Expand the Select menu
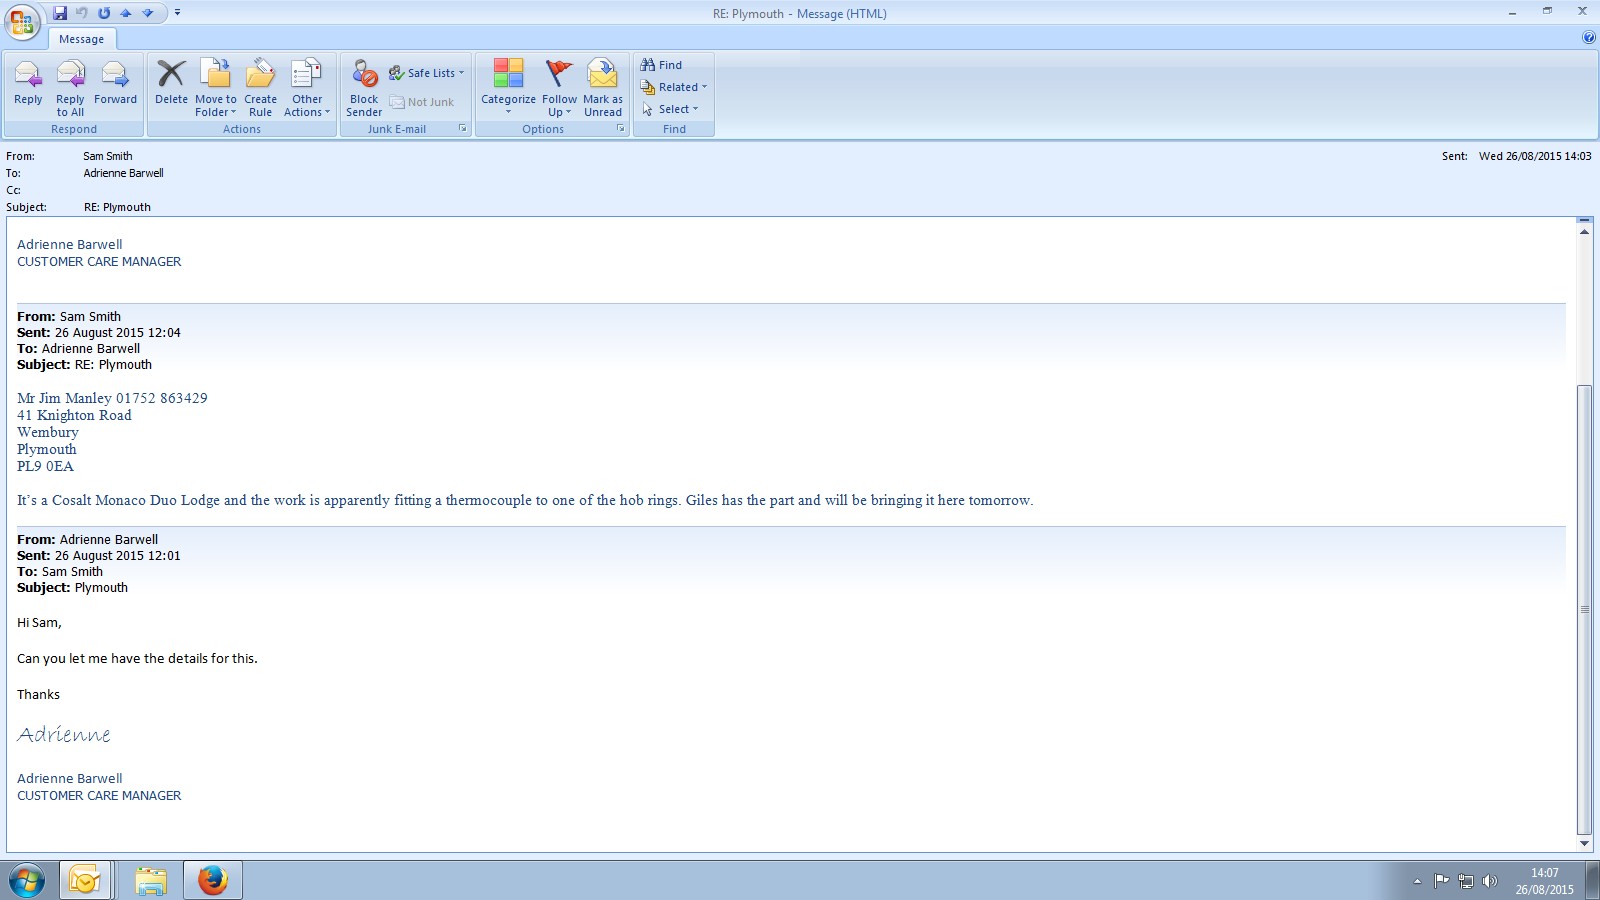This screenshot has width=1600, height=900. [x=670, y=109]
